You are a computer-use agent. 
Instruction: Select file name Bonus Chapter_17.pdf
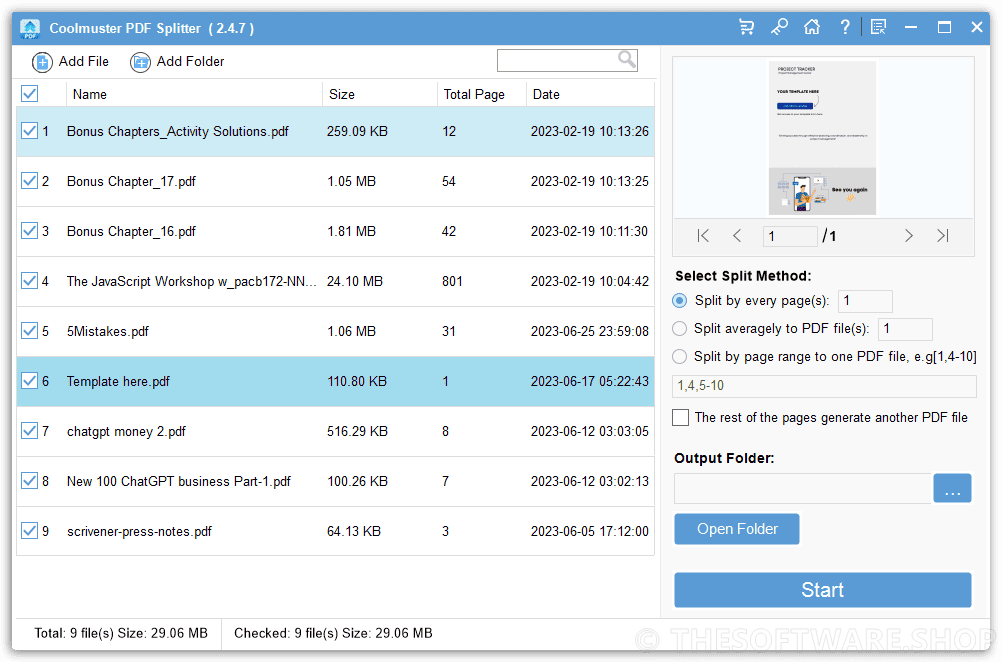pos(131,181)
